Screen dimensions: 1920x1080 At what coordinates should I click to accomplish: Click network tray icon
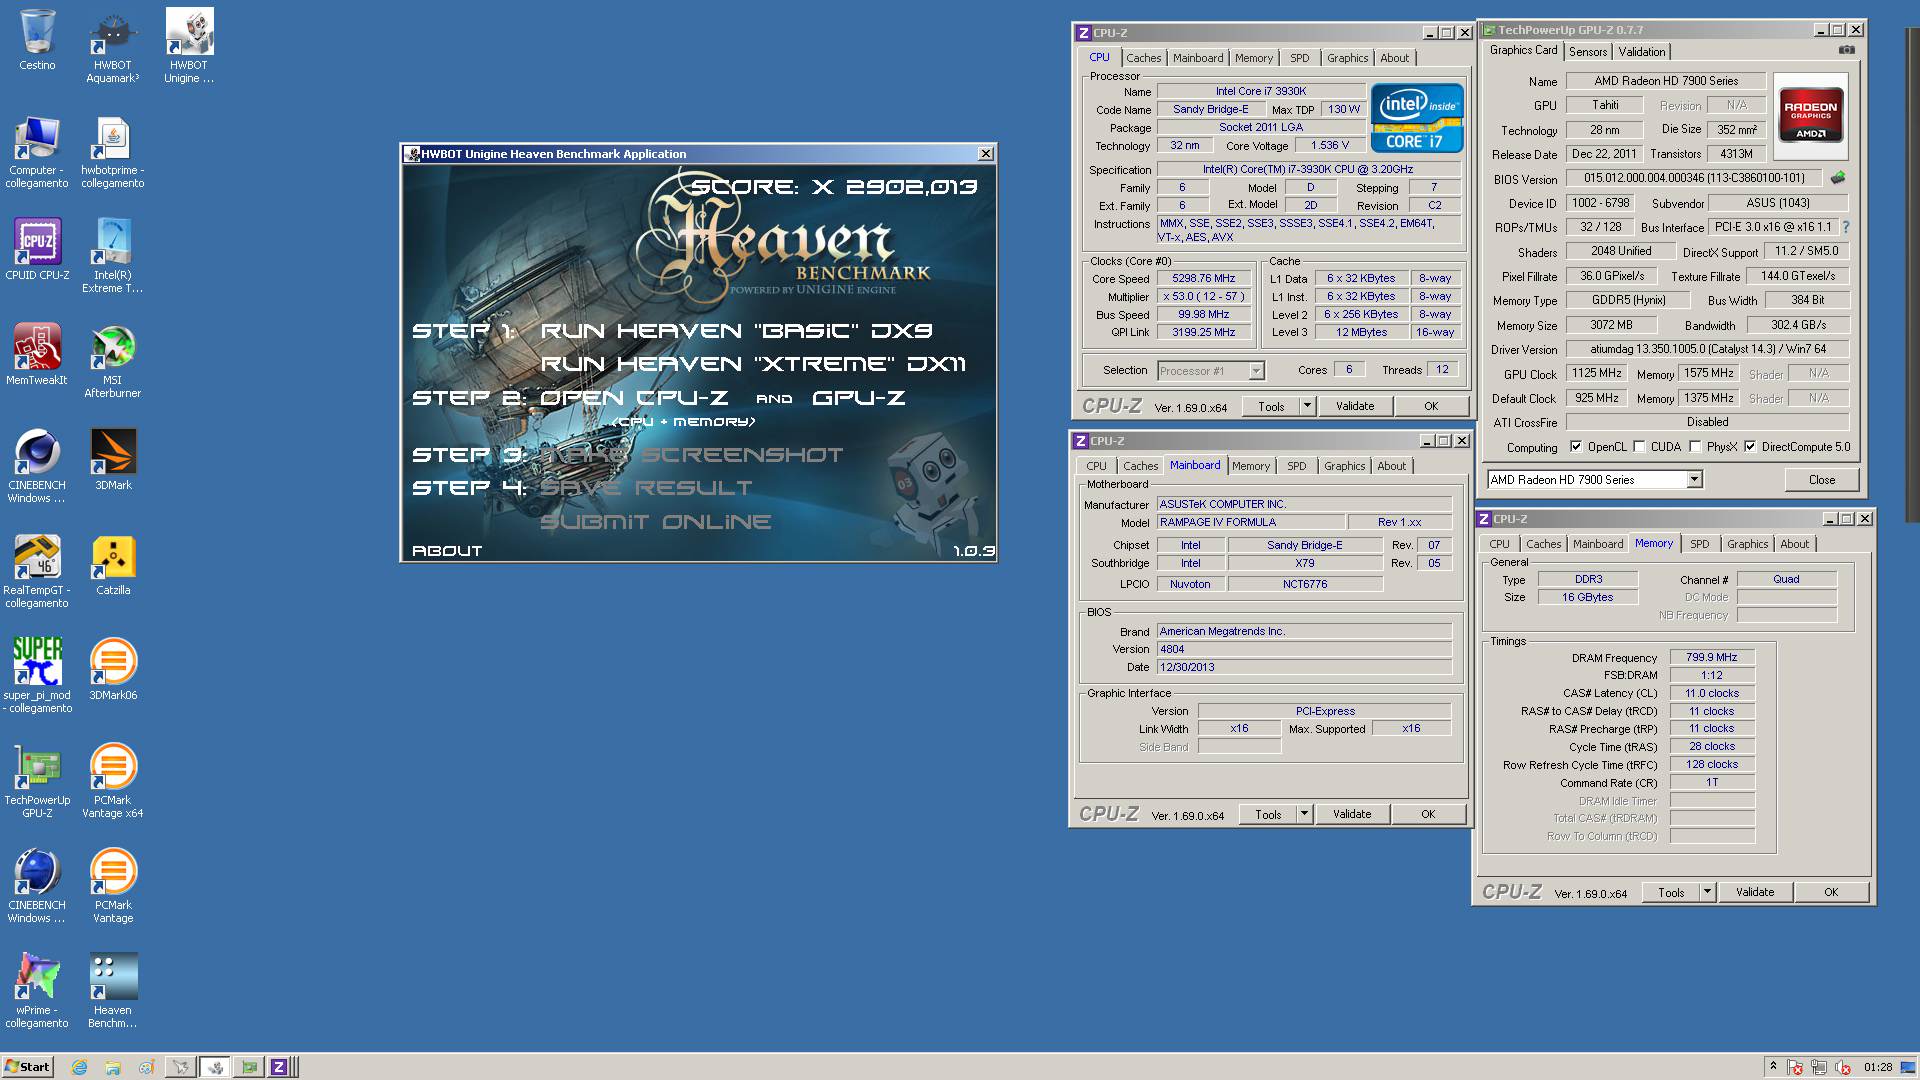[1819, 1068]
